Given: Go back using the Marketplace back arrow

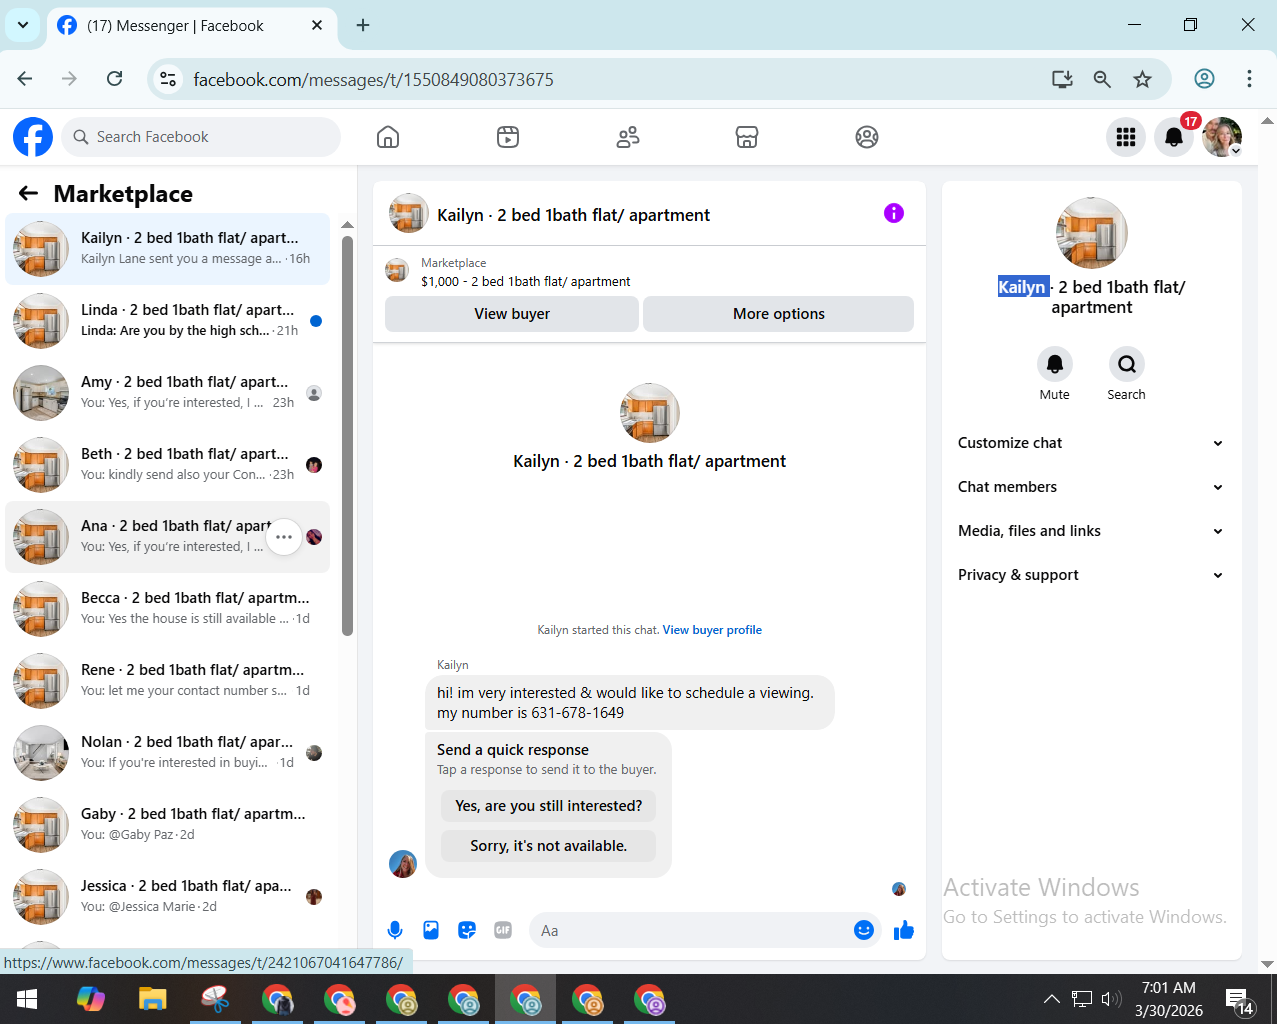Looking at the screenshot, I should click(28, 194).
